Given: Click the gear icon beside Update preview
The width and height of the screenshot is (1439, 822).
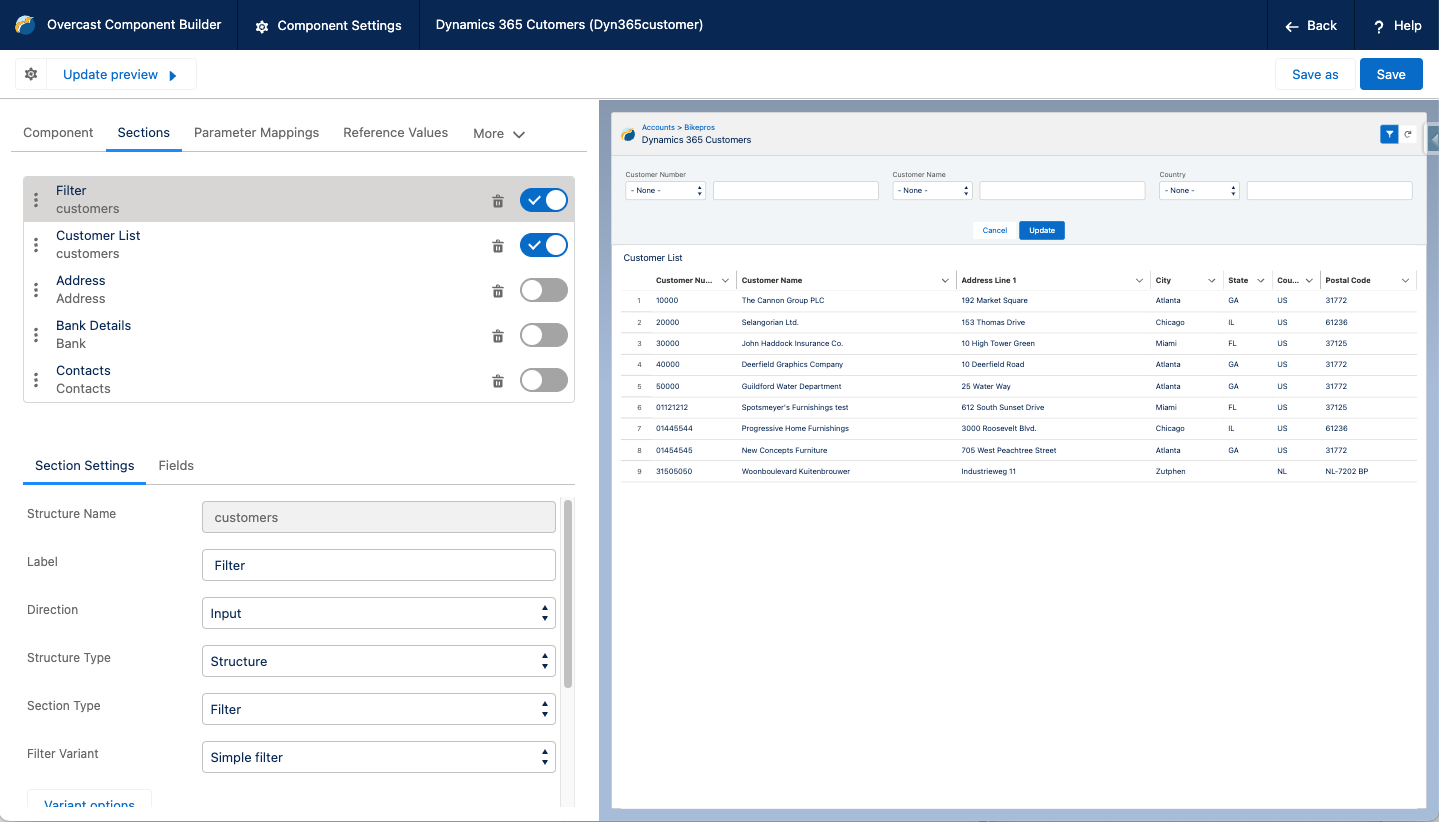Looking at the screenshot, I should pos(31,74).
